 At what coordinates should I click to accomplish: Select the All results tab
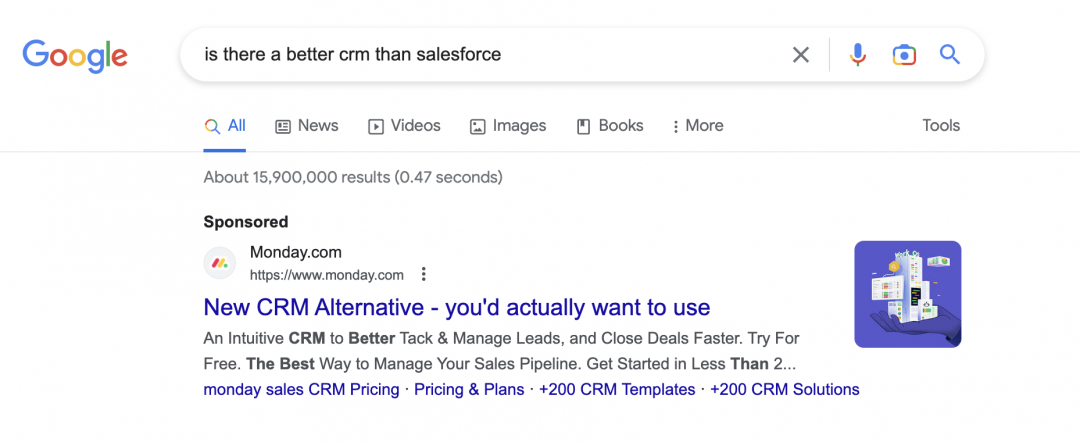point(225,126)
